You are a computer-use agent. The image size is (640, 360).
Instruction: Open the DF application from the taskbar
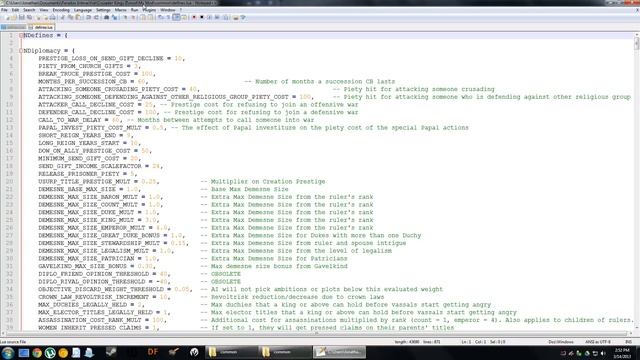pos(153,352)
